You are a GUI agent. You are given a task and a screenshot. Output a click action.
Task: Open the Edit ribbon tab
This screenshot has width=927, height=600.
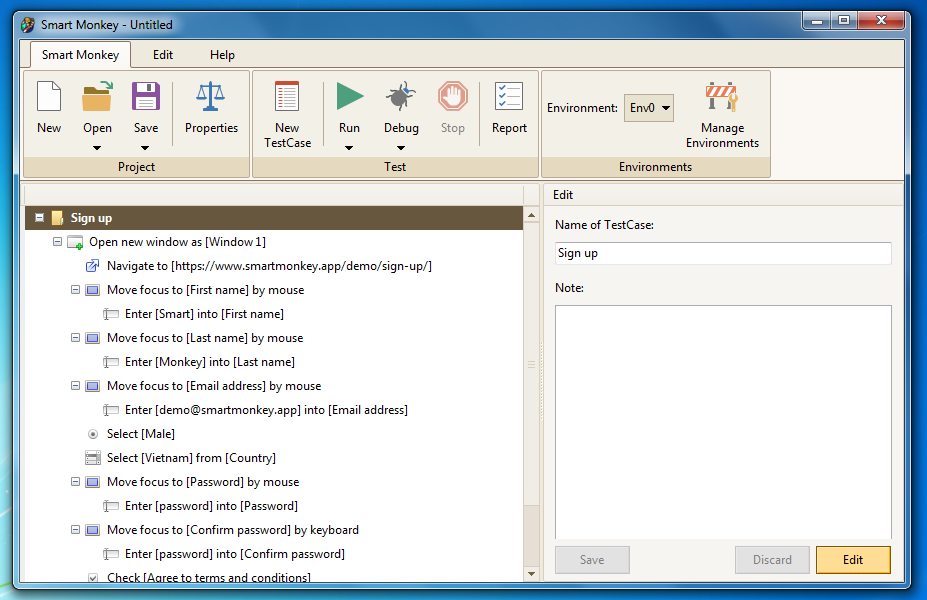point(163,55)
